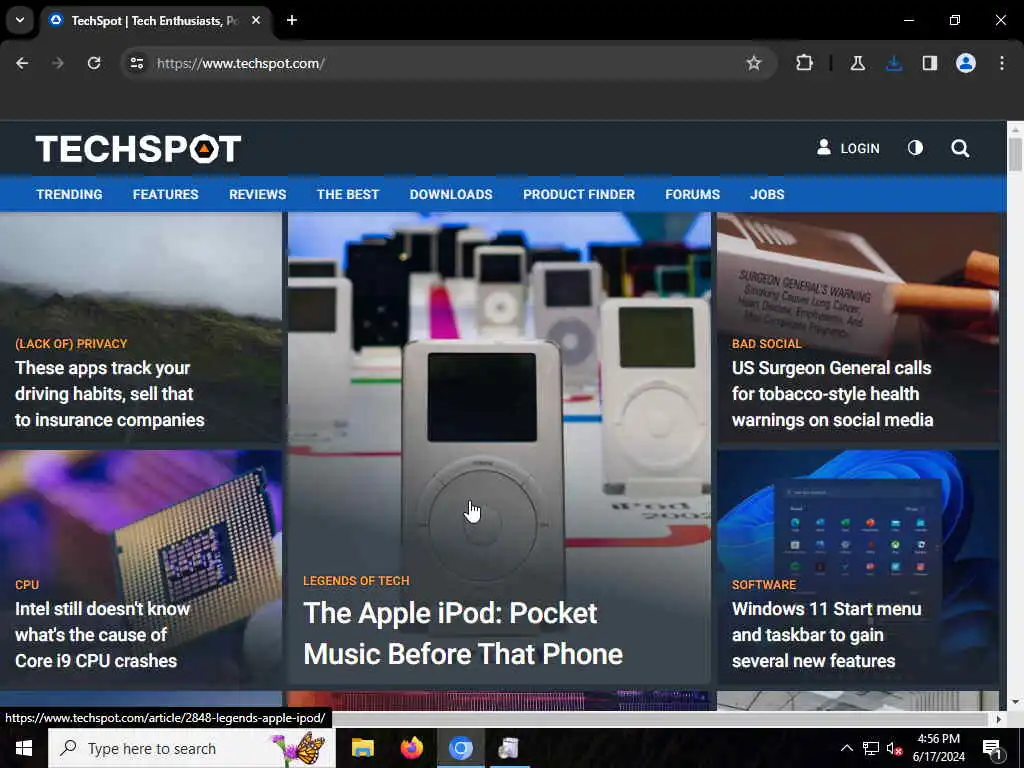Open Firefox from the taskbar

[x=411, y=748]
